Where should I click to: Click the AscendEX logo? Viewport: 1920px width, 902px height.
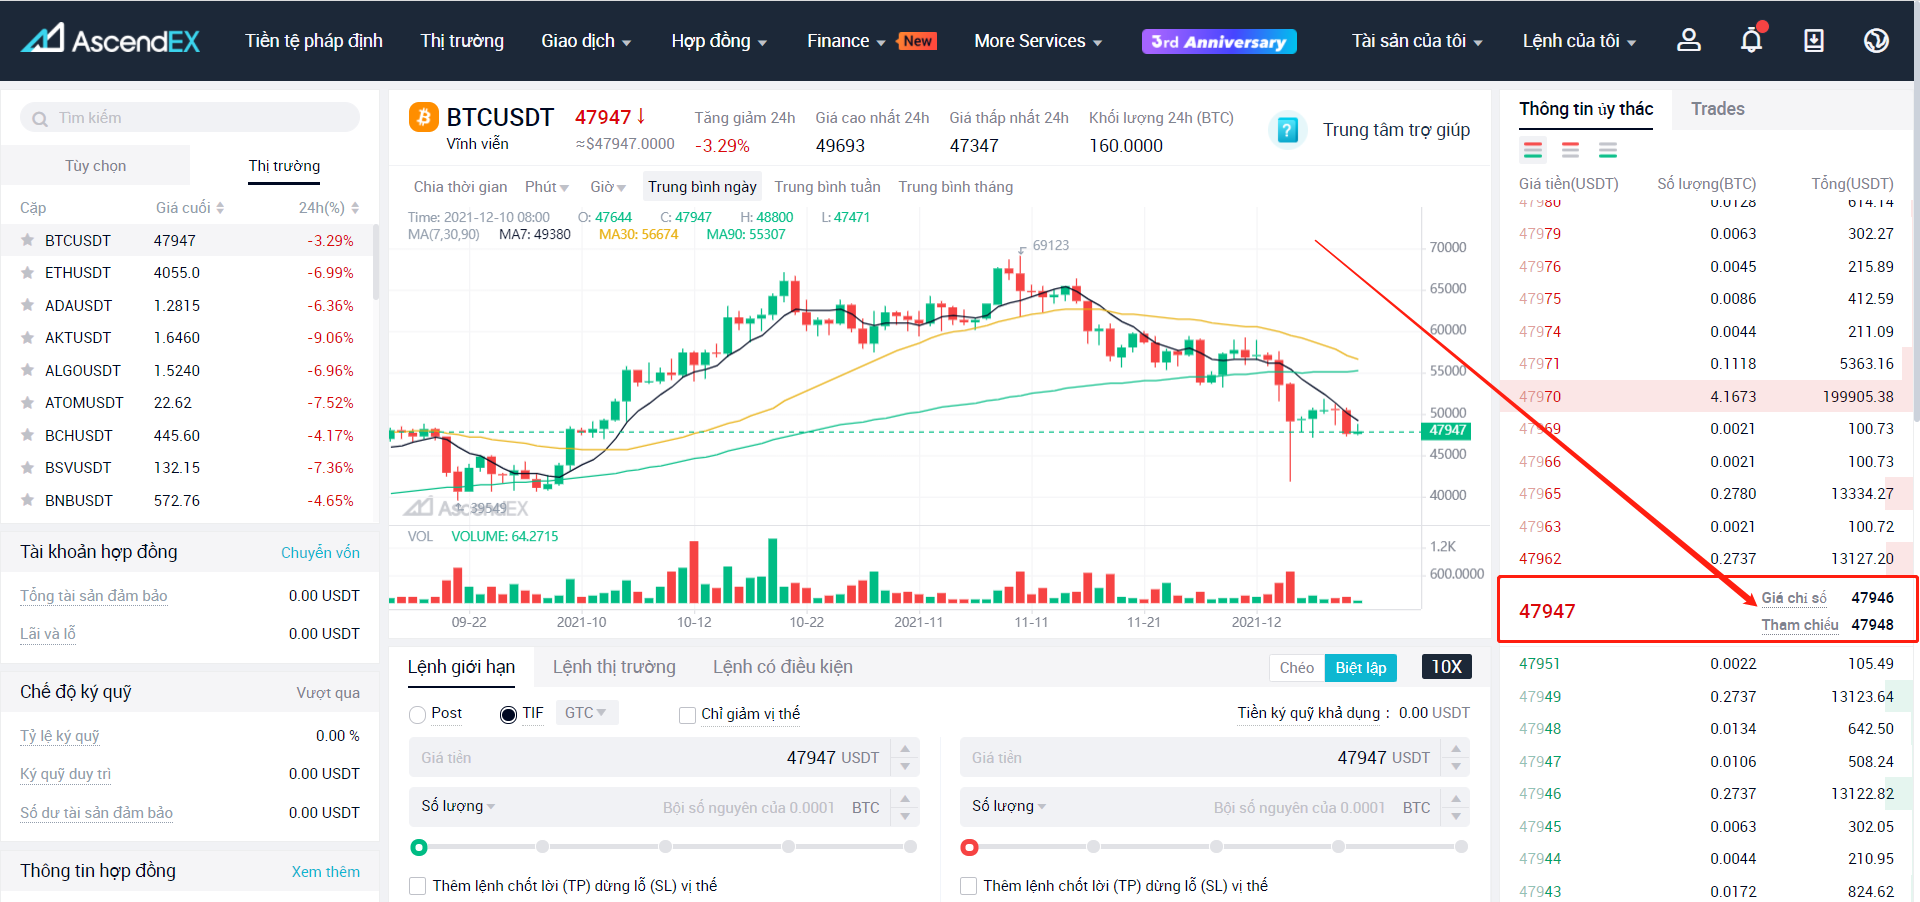111,40
